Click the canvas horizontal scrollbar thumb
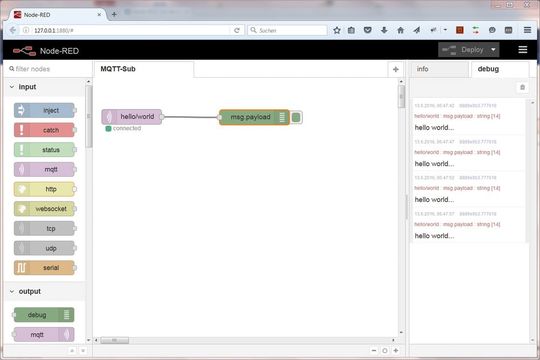The image size is (540, 360). coord(115,340)
